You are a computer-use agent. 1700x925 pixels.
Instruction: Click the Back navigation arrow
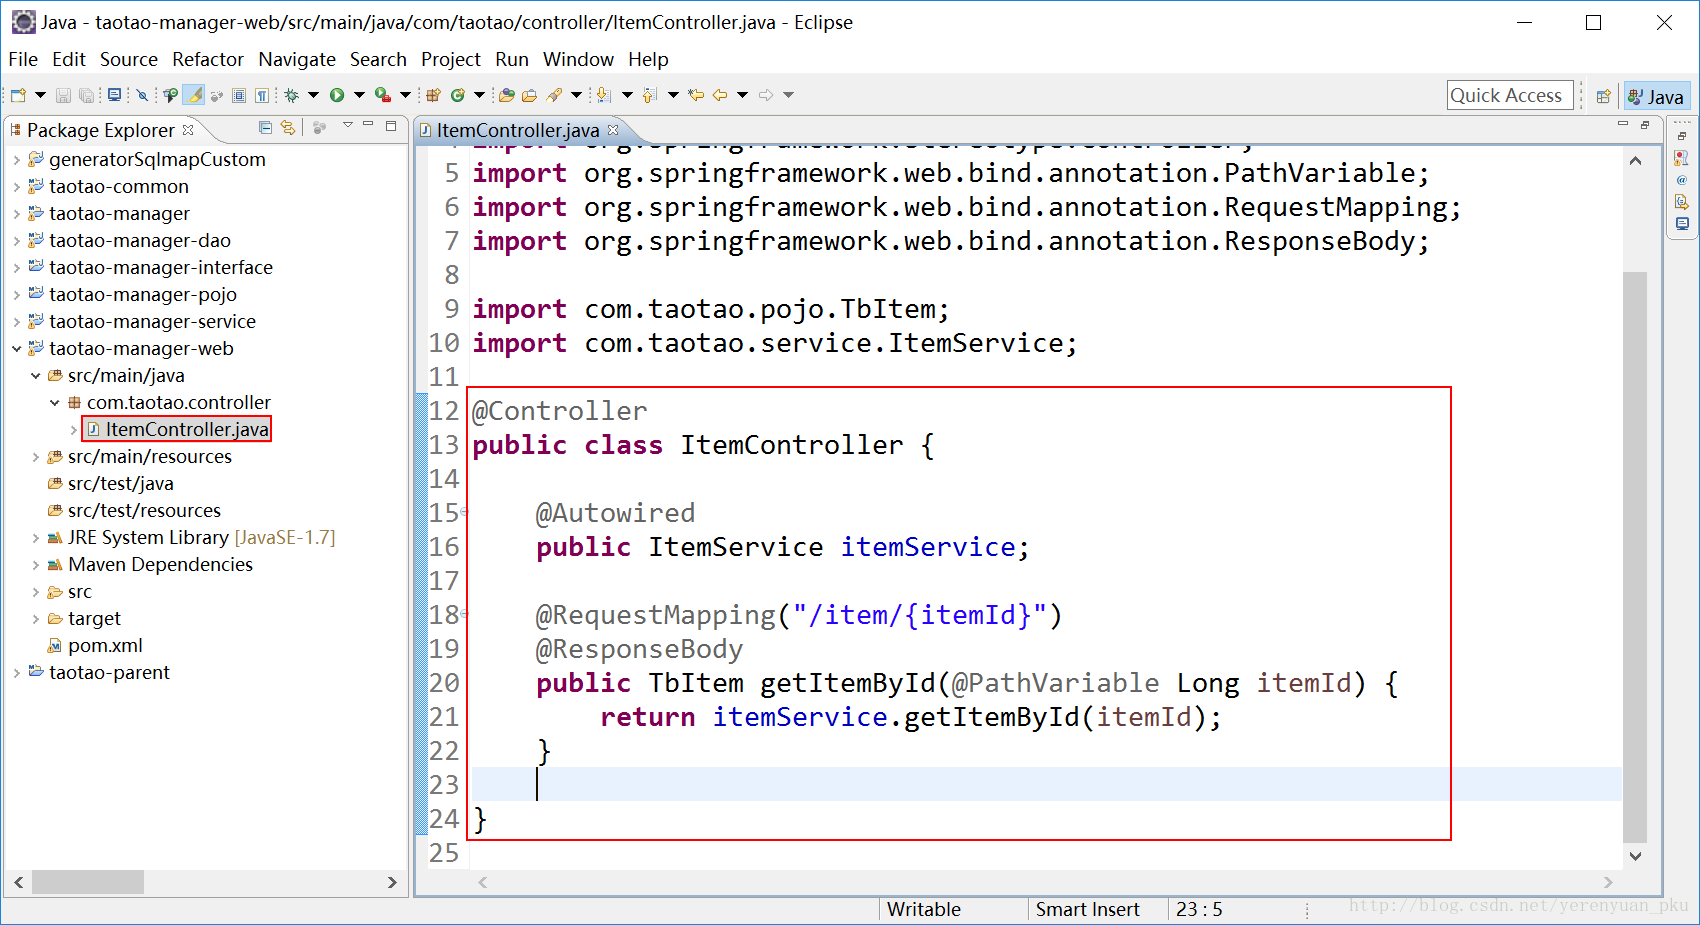(720, 95)
